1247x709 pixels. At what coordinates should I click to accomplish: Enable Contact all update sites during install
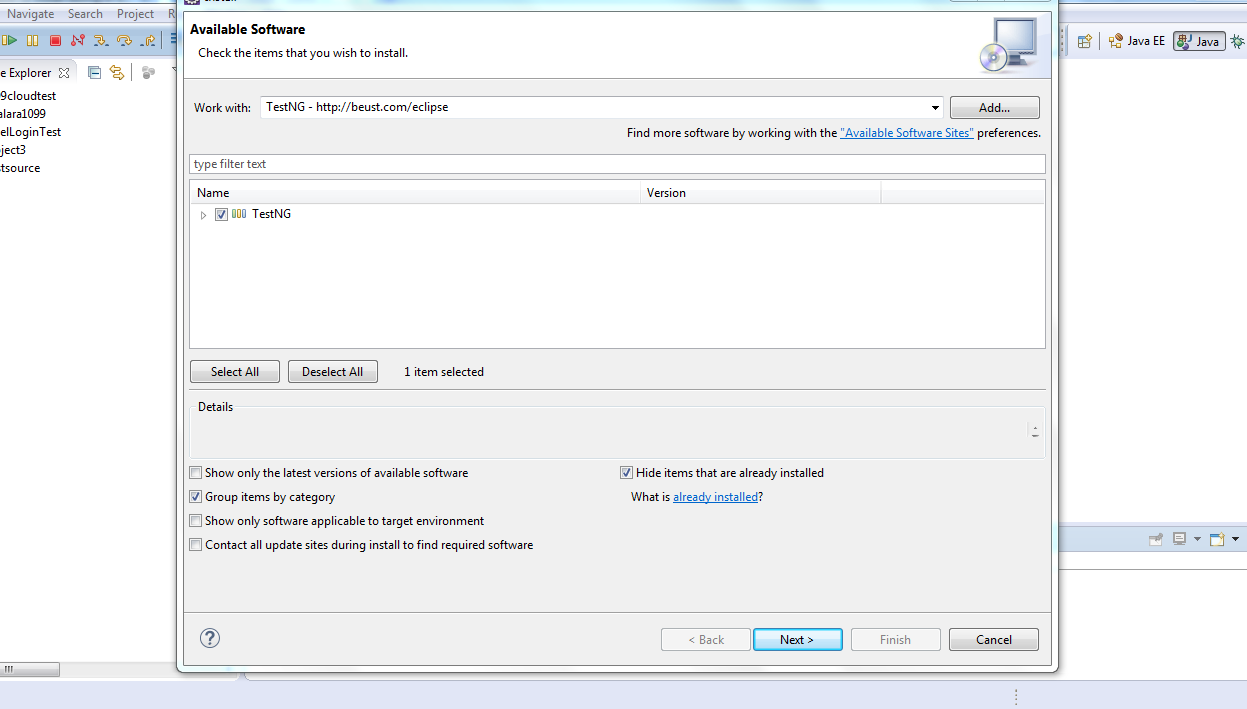click(196, 545)
